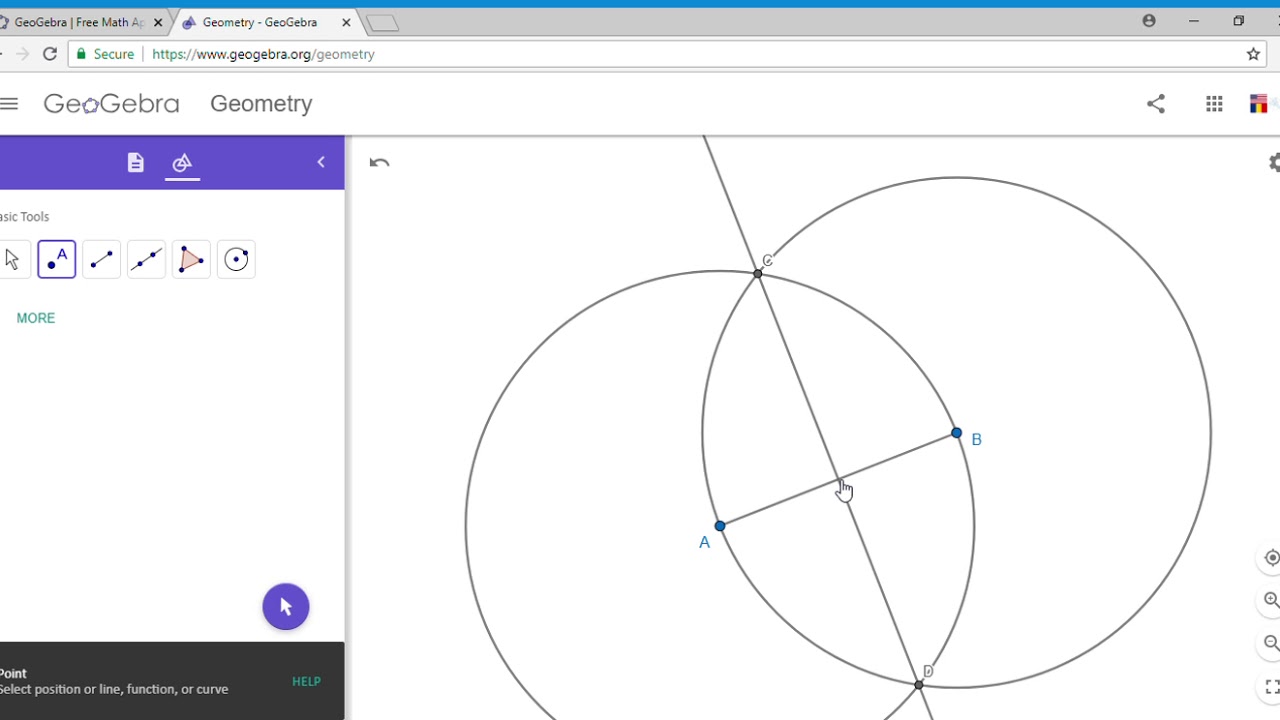The height and width of the screenshot is (720, 1280).
Task: Share the construction
Action: [1156, 103]
